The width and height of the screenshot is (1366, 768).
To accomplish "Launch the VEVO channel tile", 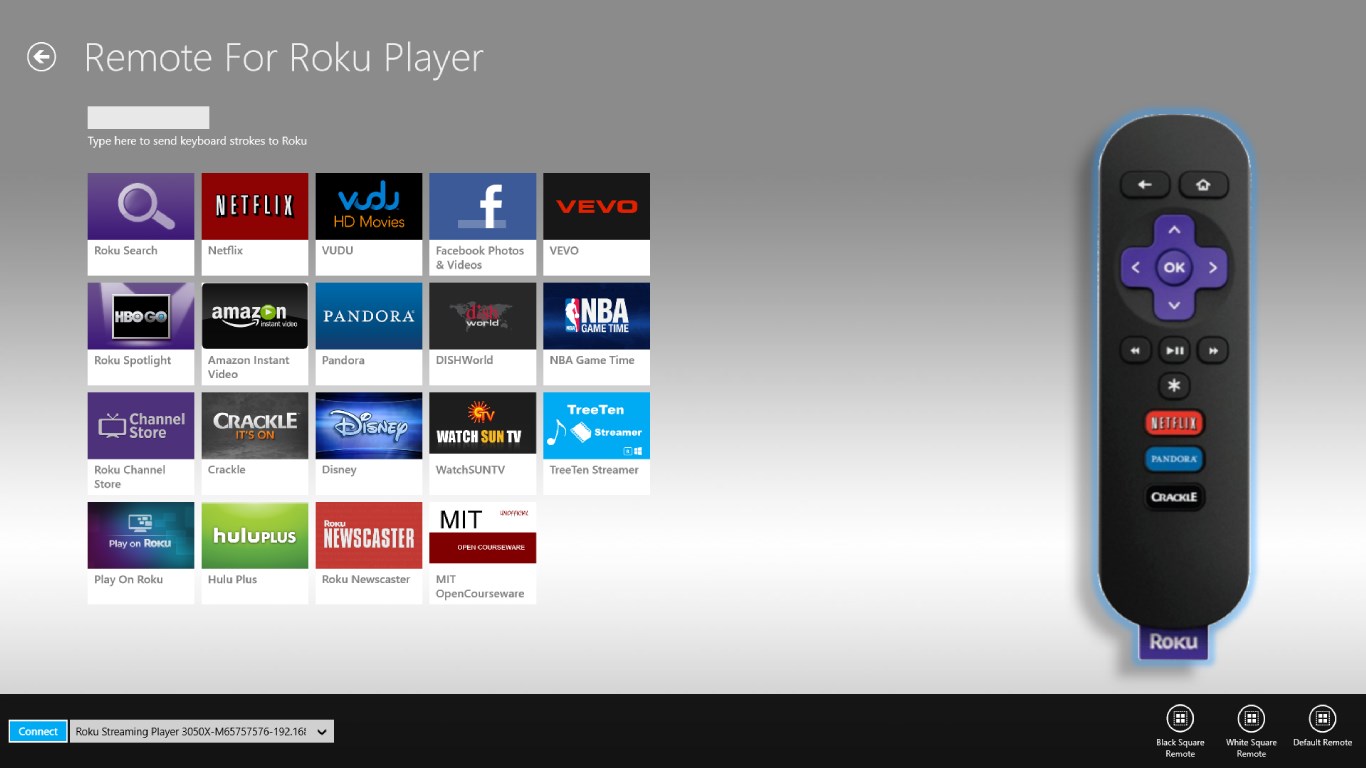I will [x=597, y=224].
